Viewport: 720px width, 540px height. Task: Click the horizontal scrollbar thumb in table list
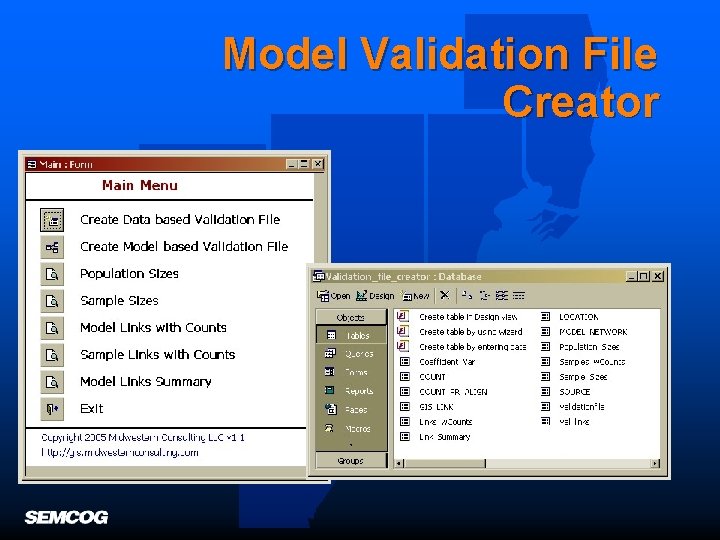pyautogui.click(x=444, y=463)
